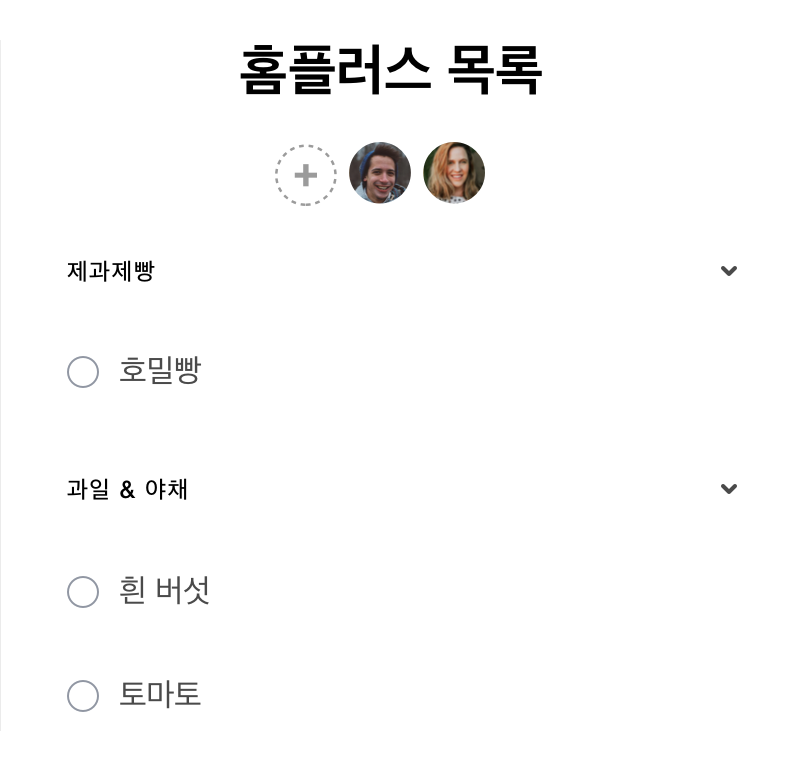The height and width of the screenshot is (784, 800).
Task: Tap the plus symbol to invite someone
Action: pyautogui.click(x=305, y=174)
